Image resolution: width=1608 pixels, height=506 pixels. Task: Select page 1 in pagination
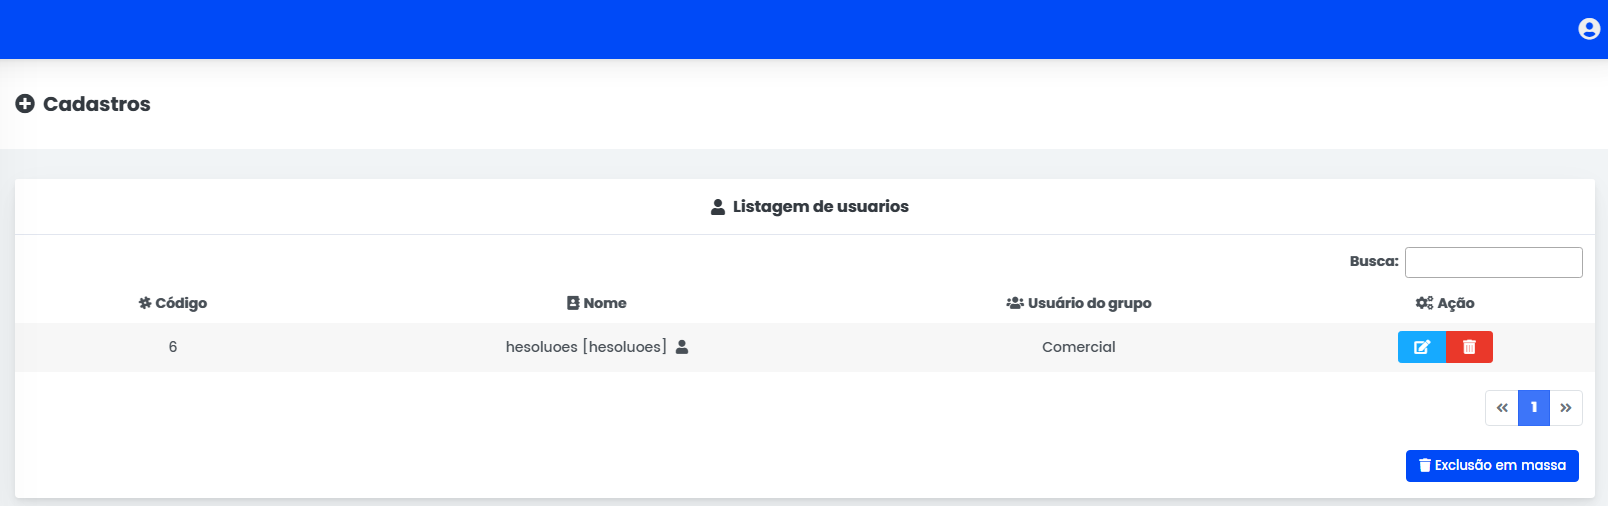click(1534, 408)
